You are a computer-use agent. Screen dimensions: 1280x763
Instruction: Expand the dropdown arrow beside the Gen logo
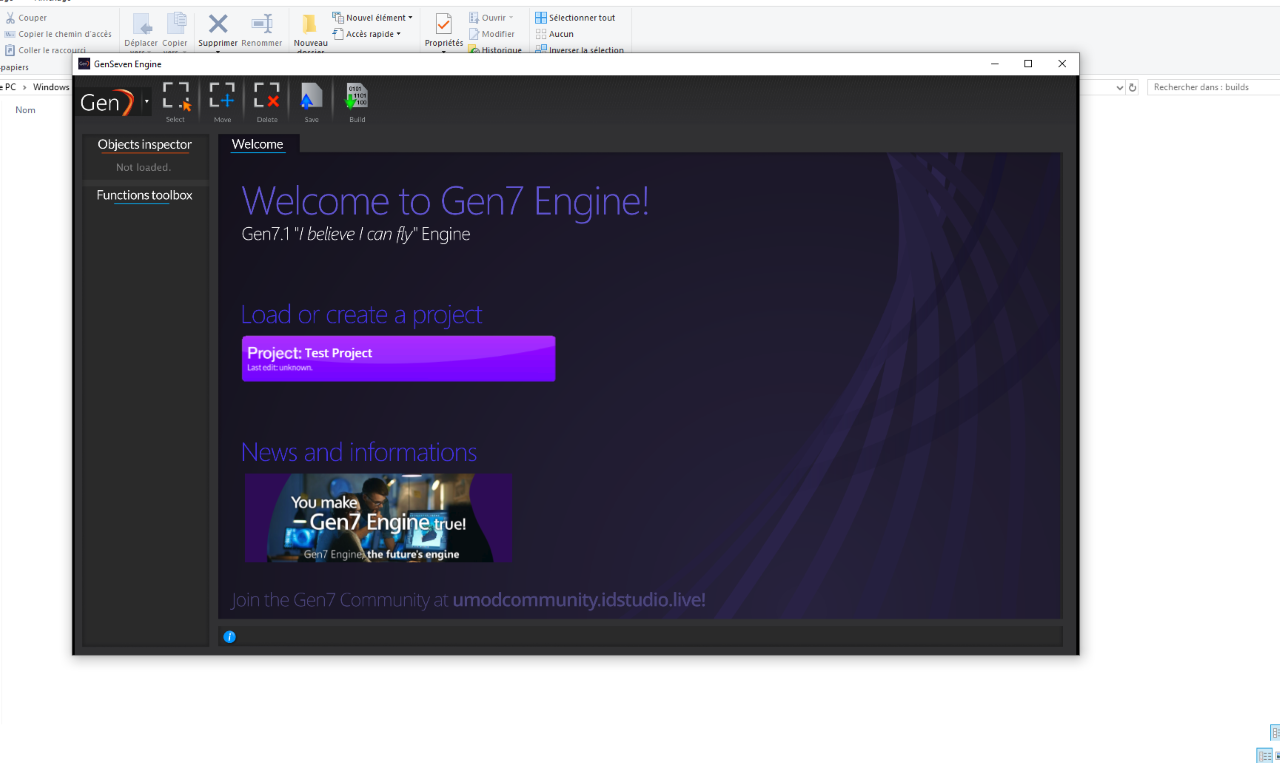tap(147, 101)
